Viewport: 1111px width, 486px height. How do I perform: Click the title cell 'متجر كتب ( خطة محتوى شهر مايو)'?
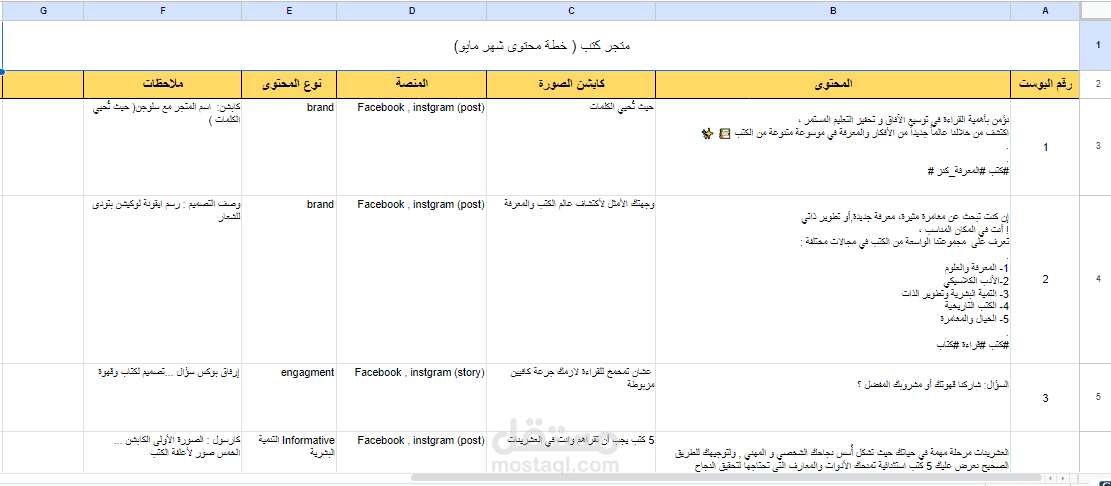542,45
